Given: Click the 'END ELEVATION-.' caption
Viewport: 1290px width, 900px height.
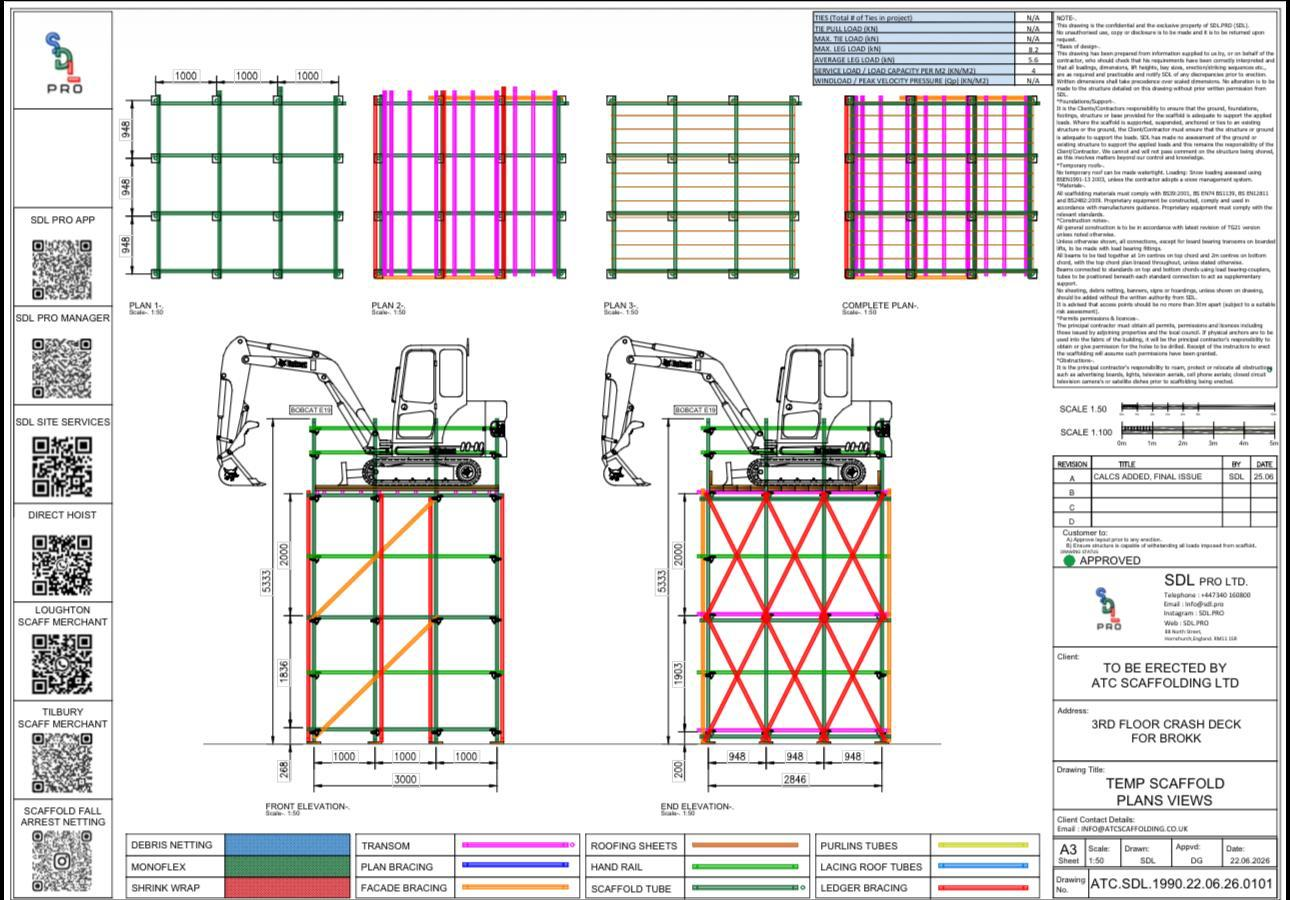Looking at the screenshot, I should pos(697,806).
